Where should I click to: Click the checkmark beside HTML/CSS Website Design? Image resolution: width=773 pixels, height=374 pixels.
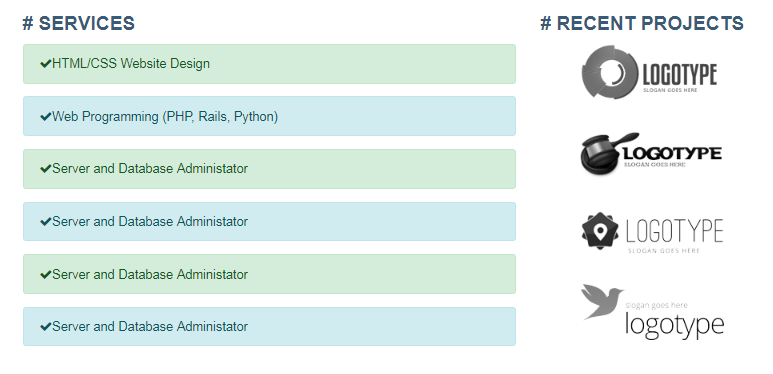(x=45, y=64)
